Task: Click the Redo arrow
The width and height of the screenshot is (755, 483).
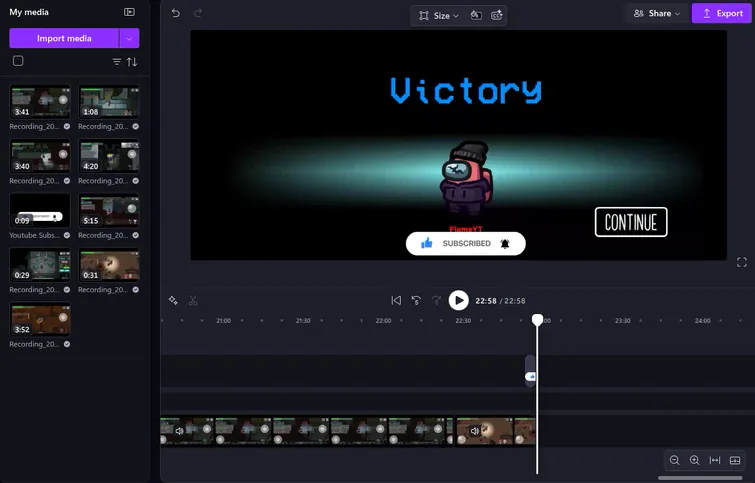Action: [x=198, y=13]
